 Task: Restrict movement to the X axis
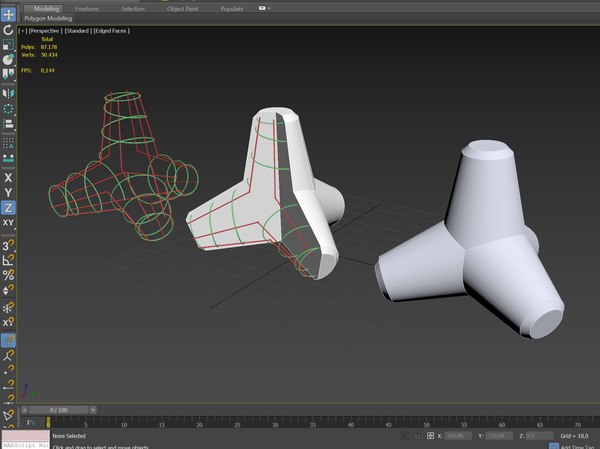point(8,178)
